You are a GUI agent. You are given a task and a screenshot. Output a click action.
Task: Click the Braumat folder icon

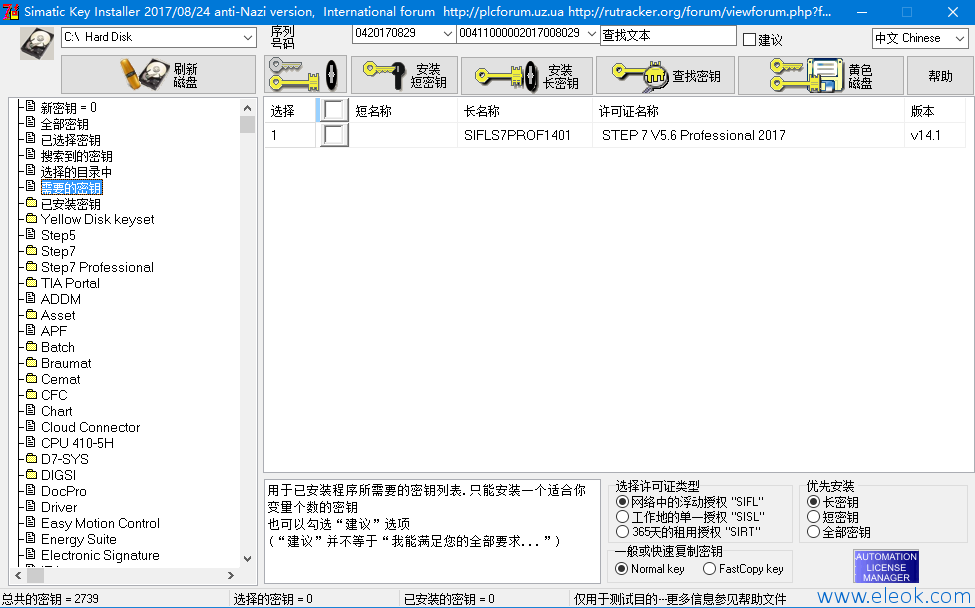(x=31, y=362)
